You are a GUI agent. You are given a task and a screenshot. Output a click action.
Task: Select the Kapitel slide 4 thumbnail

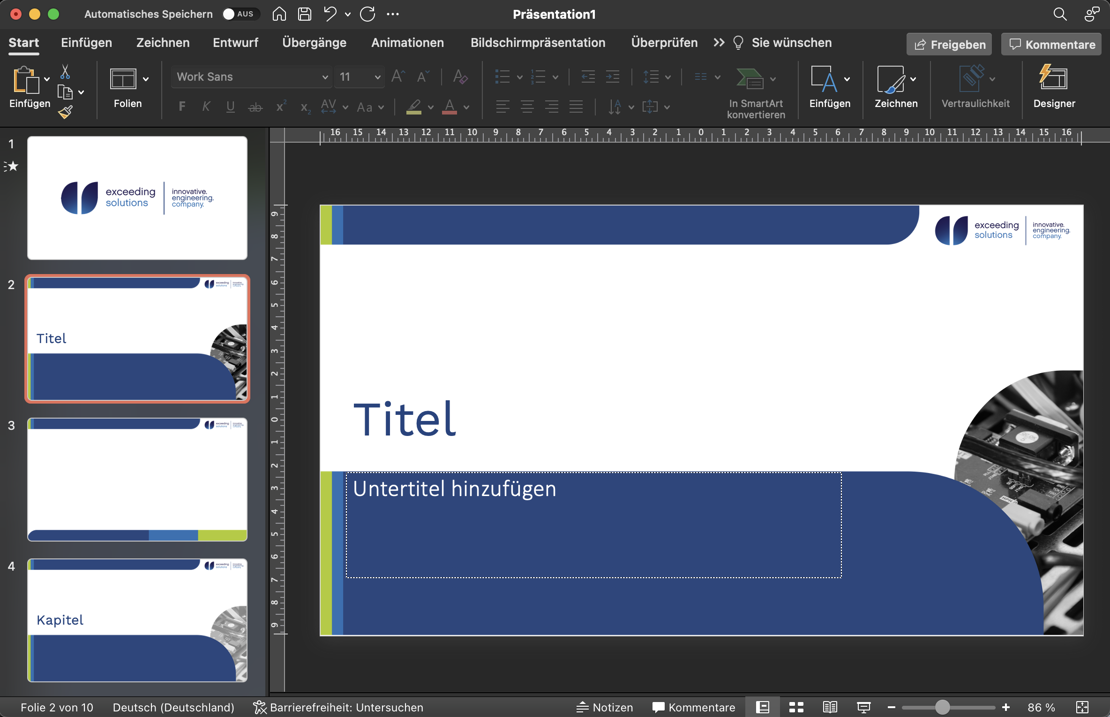[x=137, y=620]
